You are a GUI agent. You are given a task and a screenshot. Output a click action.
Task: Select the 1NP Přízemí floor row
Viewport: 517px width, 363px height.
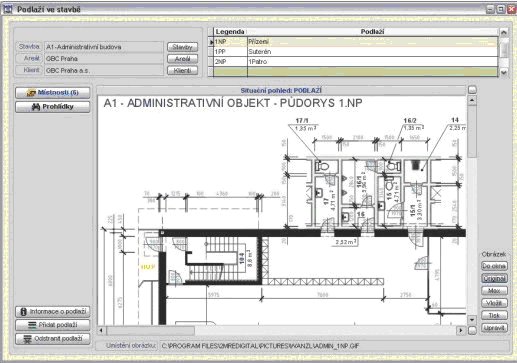pos(356,42)
